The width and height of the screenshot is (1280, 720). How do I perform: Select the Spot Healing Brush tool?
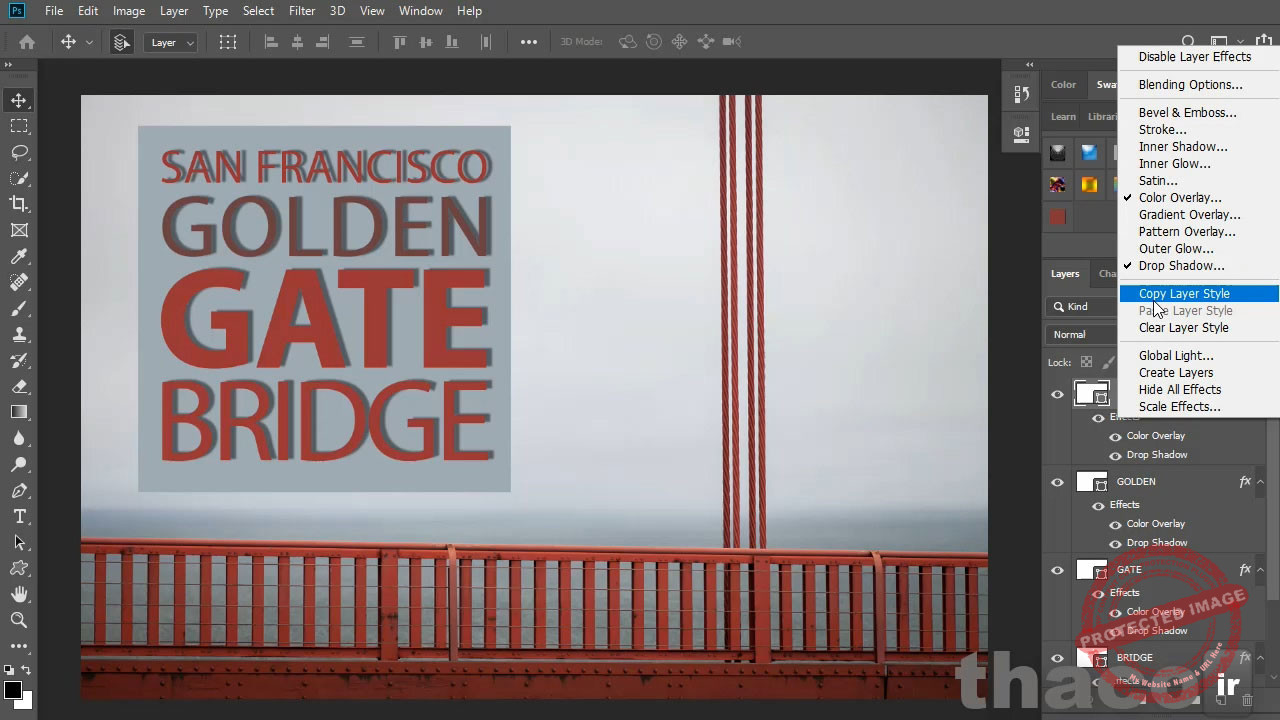click(x=19, y=282)
